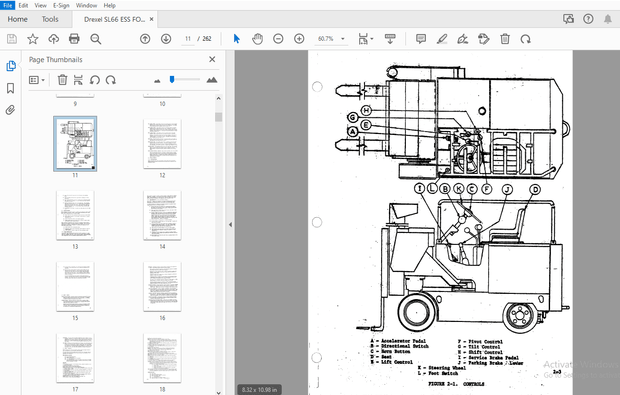This screenshot has height=395, width=620.
Task: Select page 11 thumbnail
Action: coord(75,144)
